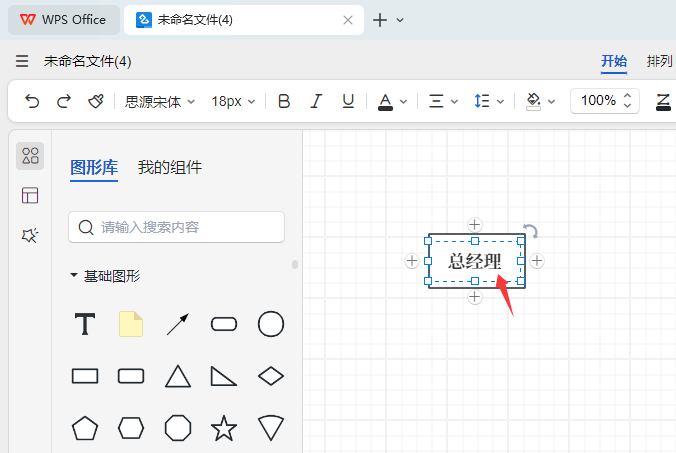Click the Undo arrow icon
The height and width of the screenshot is (453, 676).
coord(32,101)
